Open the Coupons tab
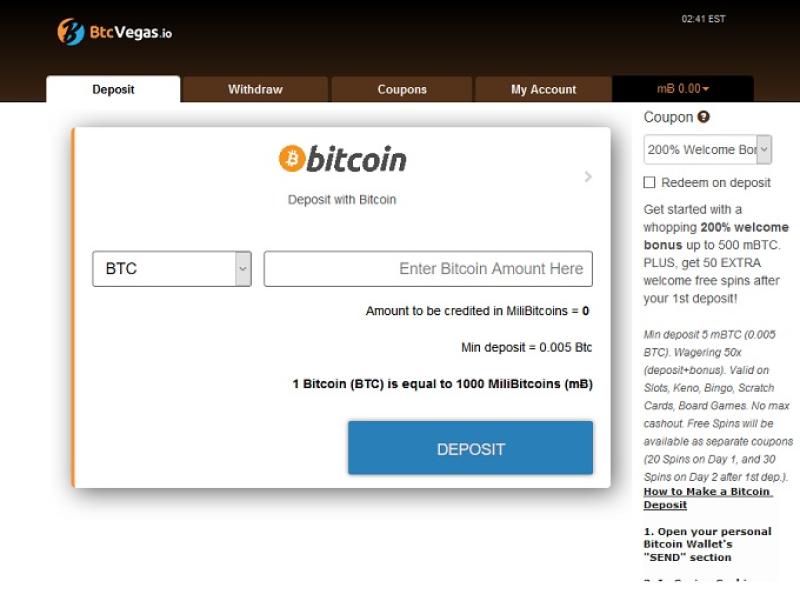This screenshot has height=601, width=800. [x=402, y=89]
